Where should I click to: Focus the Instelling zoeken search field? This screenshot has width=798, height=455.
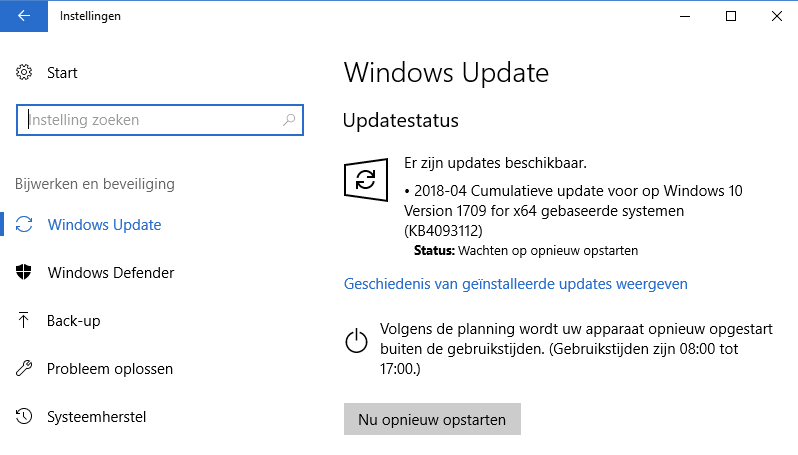point(150,120)
